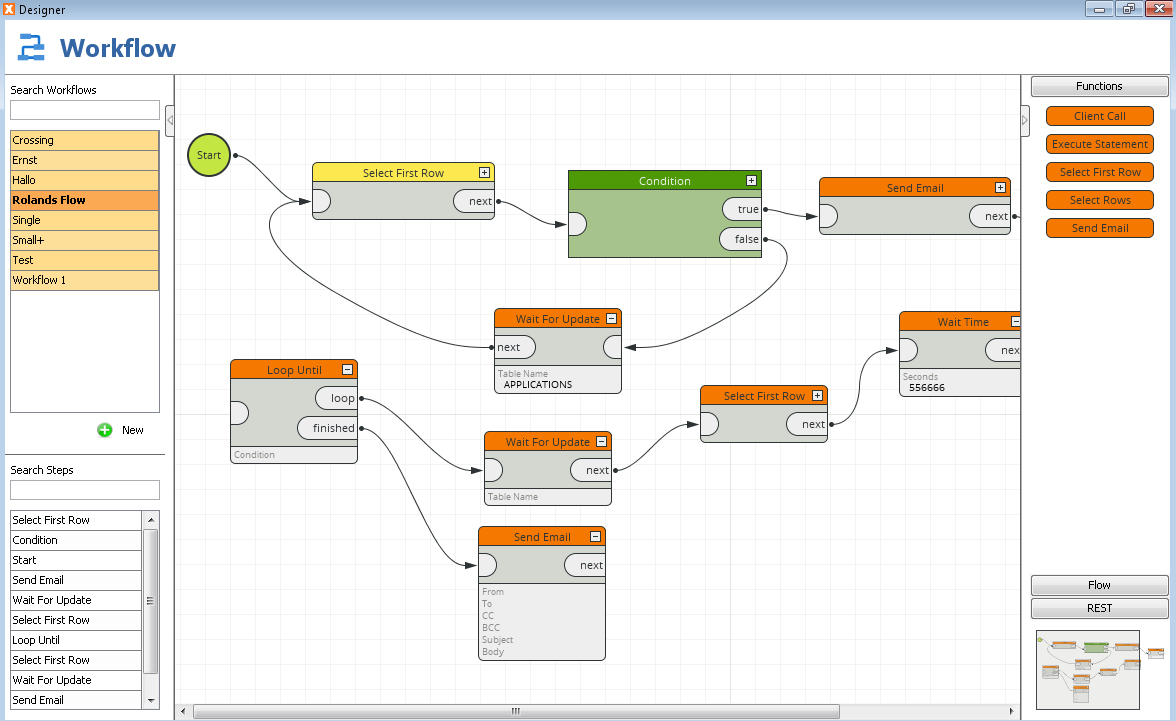Focus the Search Workflows field
Screen dimensions: 1176x721
click(x=85, y=110)
